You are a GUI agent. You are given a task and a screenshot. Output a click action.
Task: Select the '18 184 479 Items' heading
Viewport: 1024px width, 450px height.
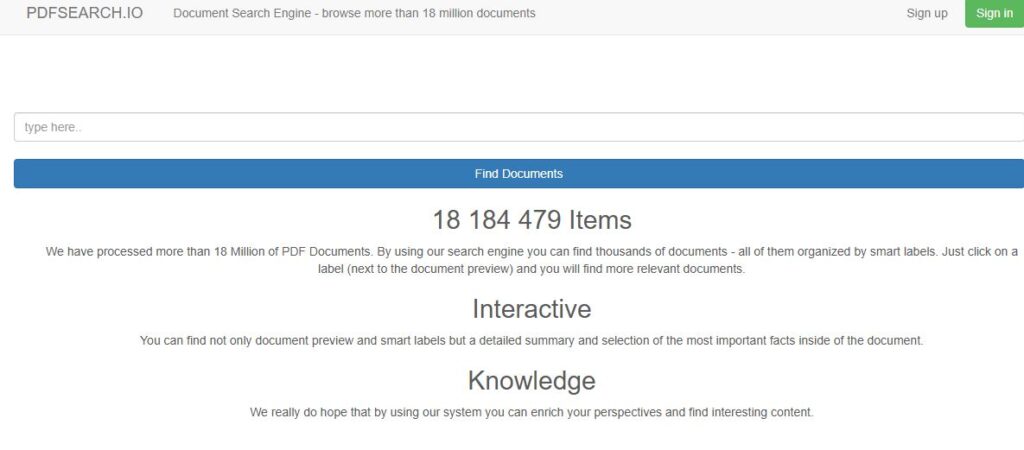(531, 219)
